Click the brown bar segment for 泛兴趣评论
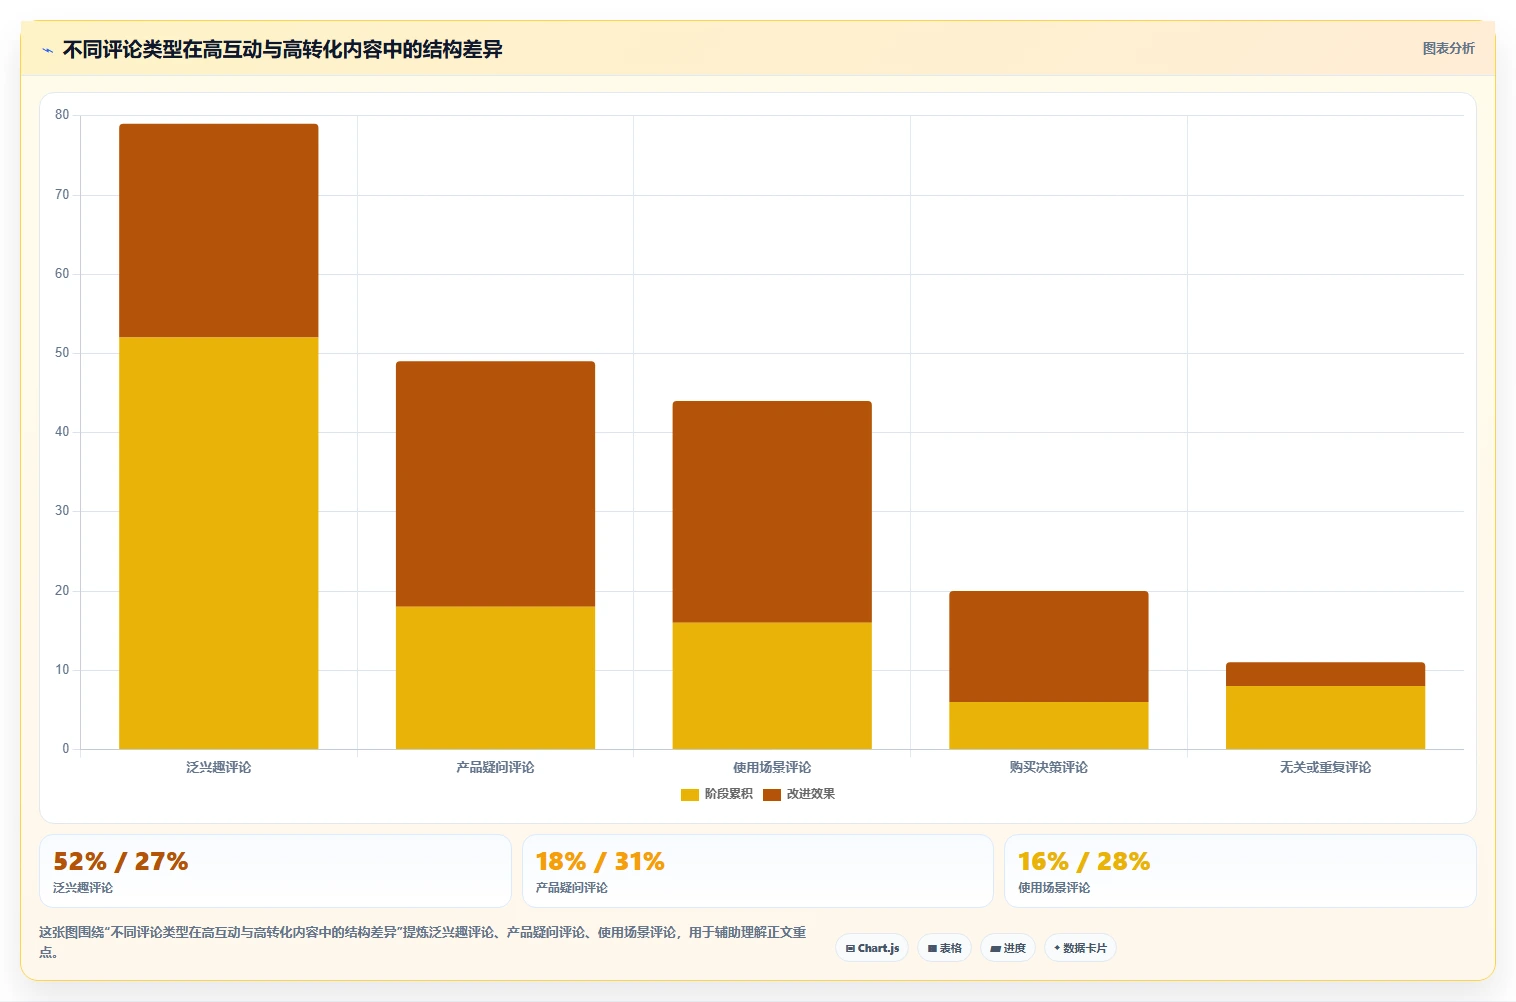1516x1002 pixels. (x=219, y=230)
